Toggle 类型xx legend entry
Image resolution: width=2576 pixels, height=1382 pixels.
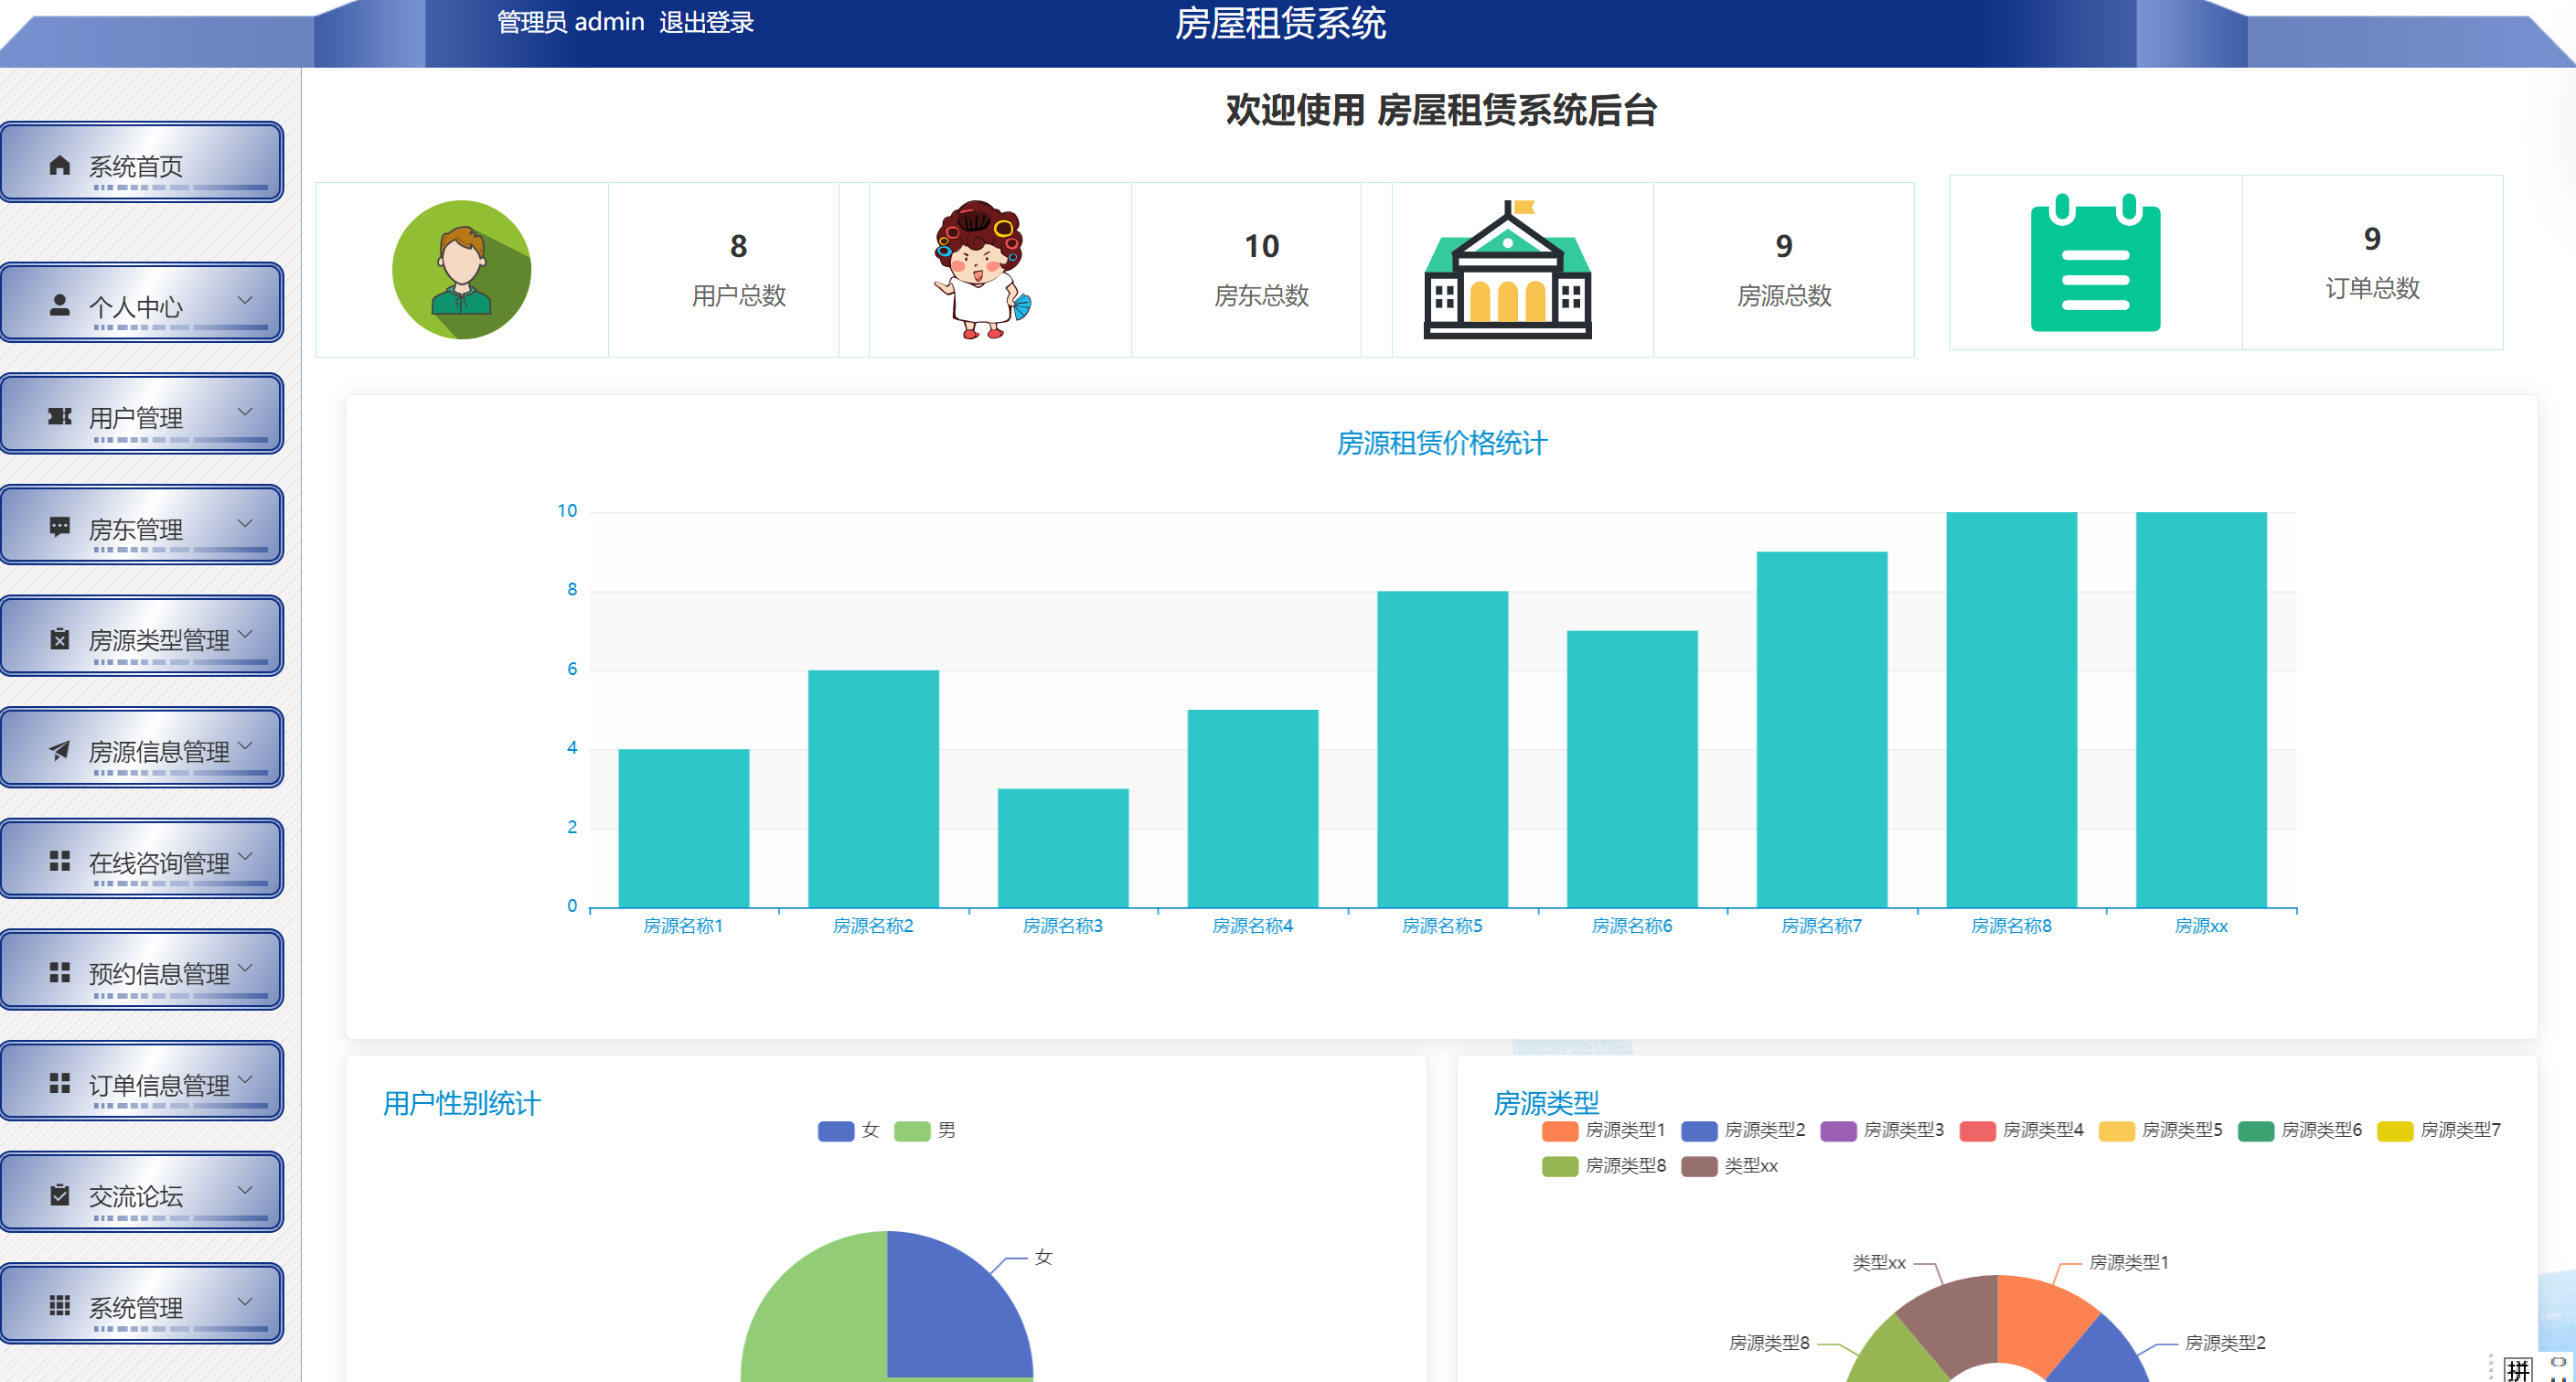click(1730, 1166)
